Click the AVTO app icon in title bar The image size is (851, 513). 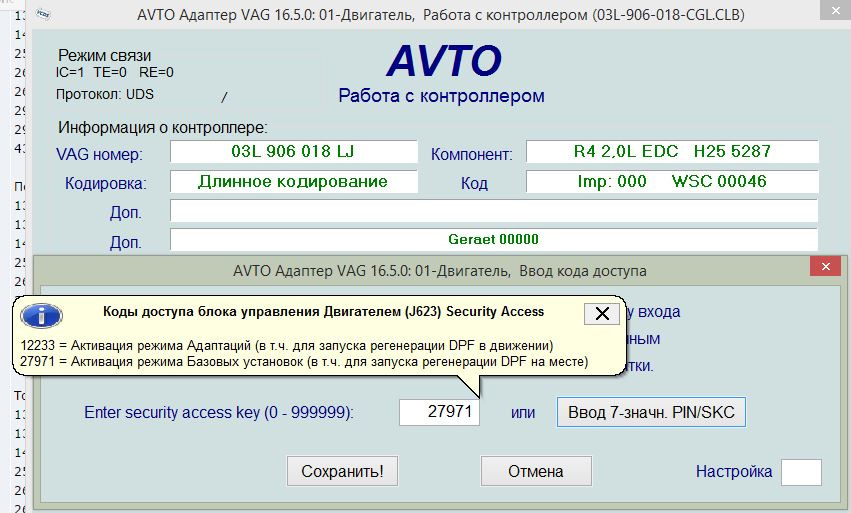(x=43, y=14)
